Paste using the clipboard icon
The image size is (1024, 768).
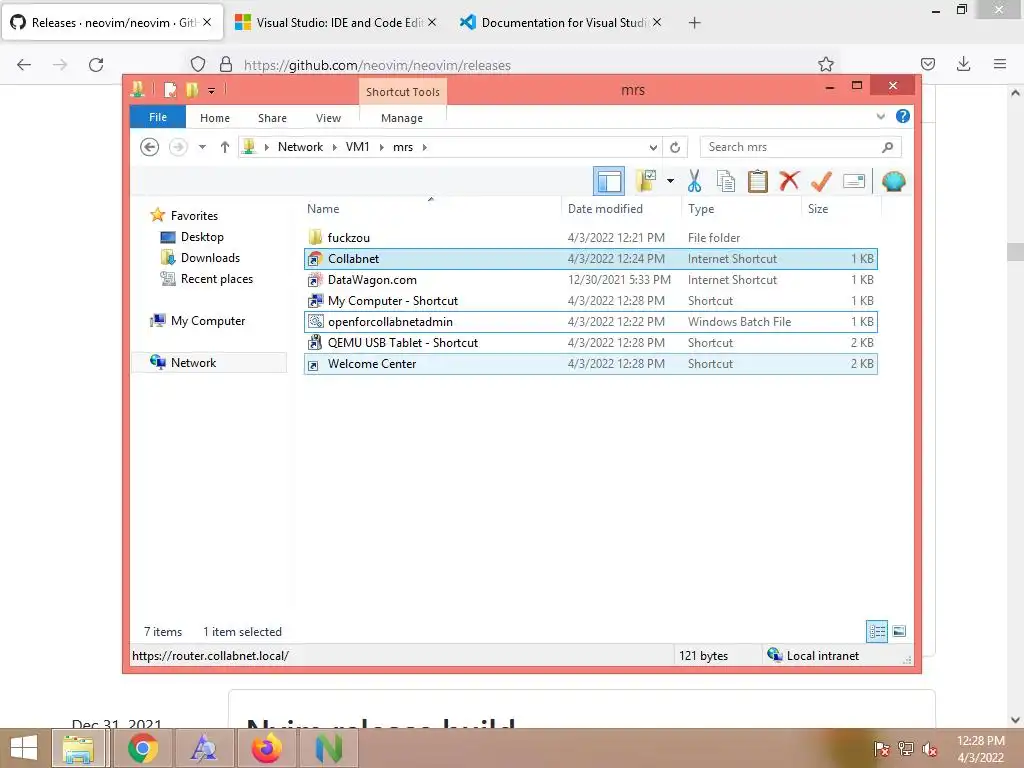tap(757, 181)
